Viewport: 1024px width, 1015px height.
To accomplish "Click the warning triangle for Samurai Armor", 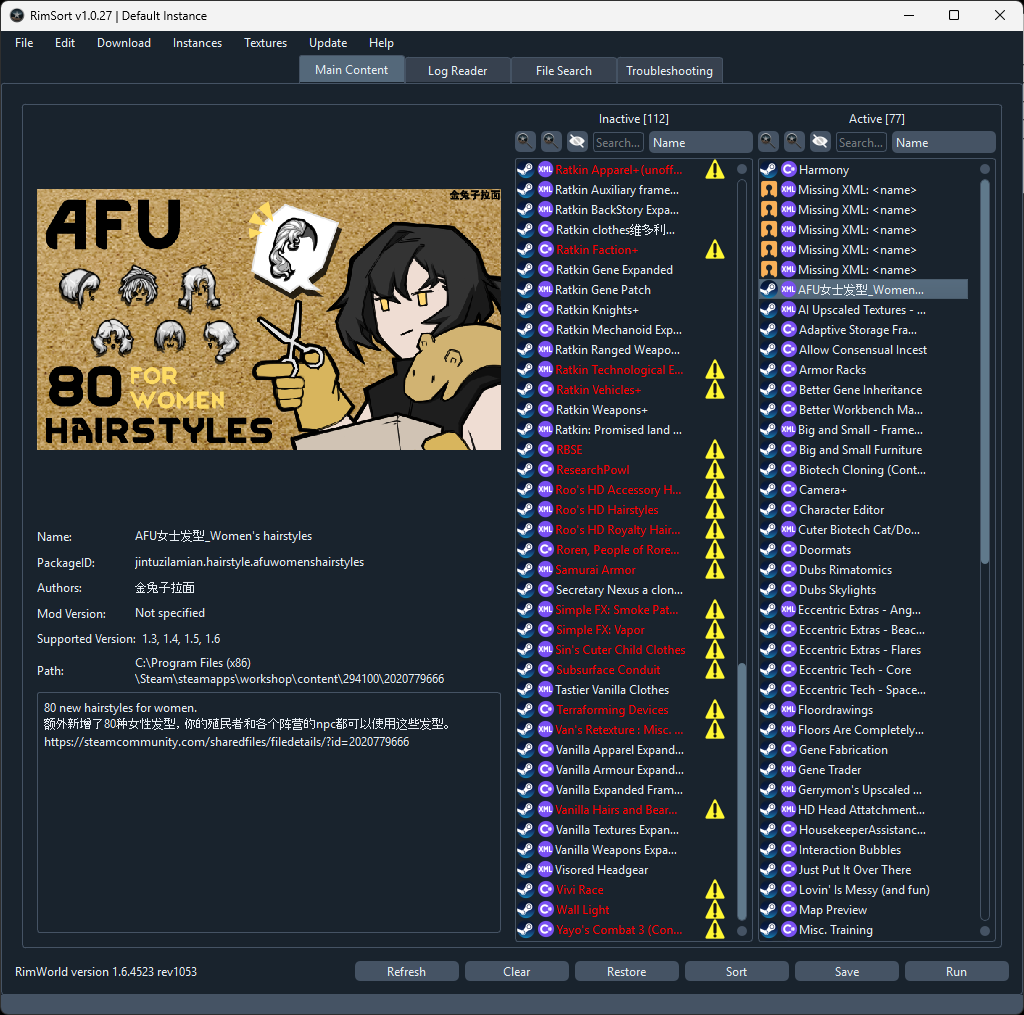I will click(715, 570).
